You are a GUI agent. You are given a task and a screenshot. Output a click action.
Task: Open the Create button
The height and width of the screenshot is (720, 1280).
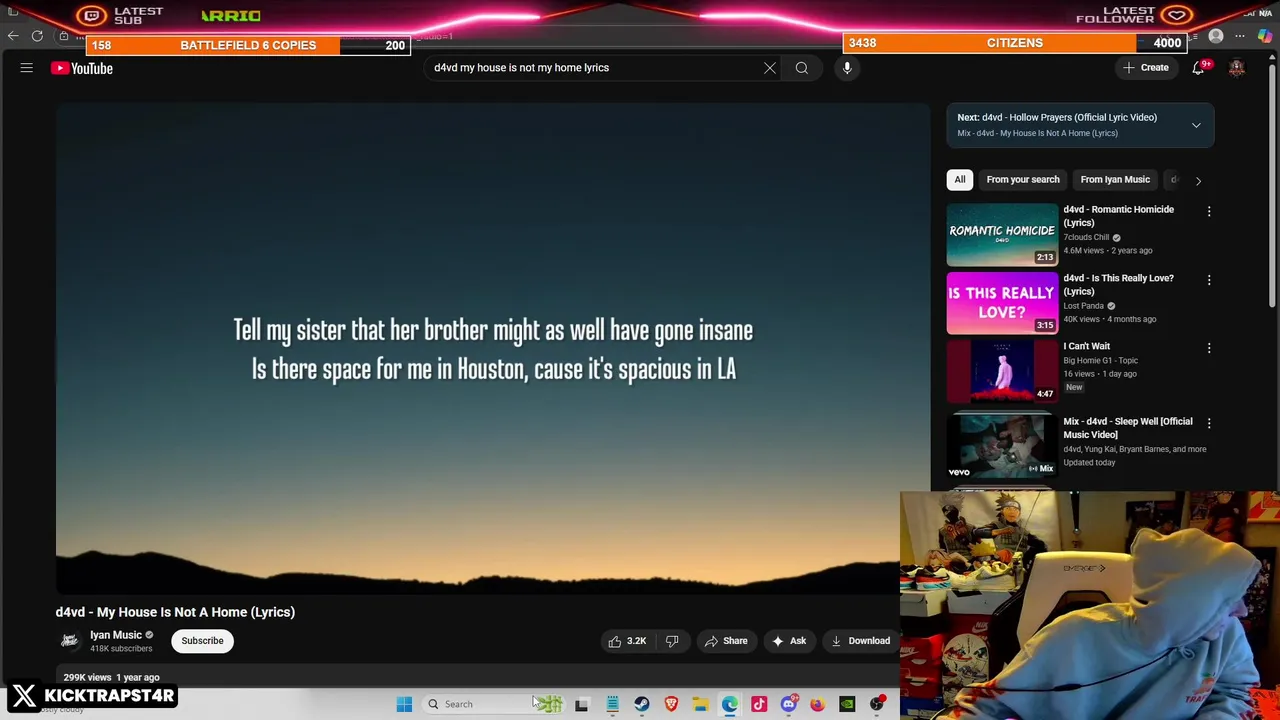[x=1146, y=68]
